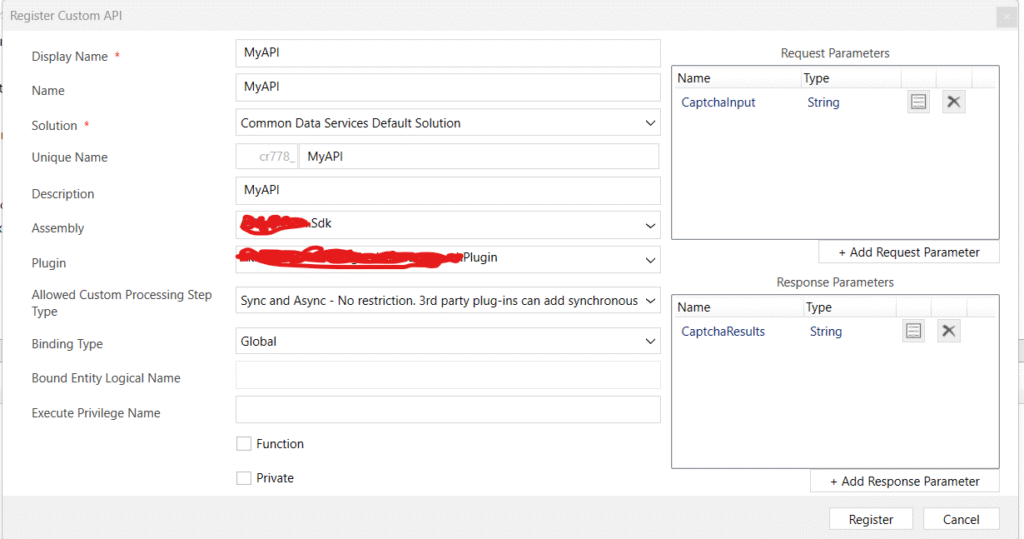Expand Allowed Custom Processing Step Type dropdown

(448, 300)
